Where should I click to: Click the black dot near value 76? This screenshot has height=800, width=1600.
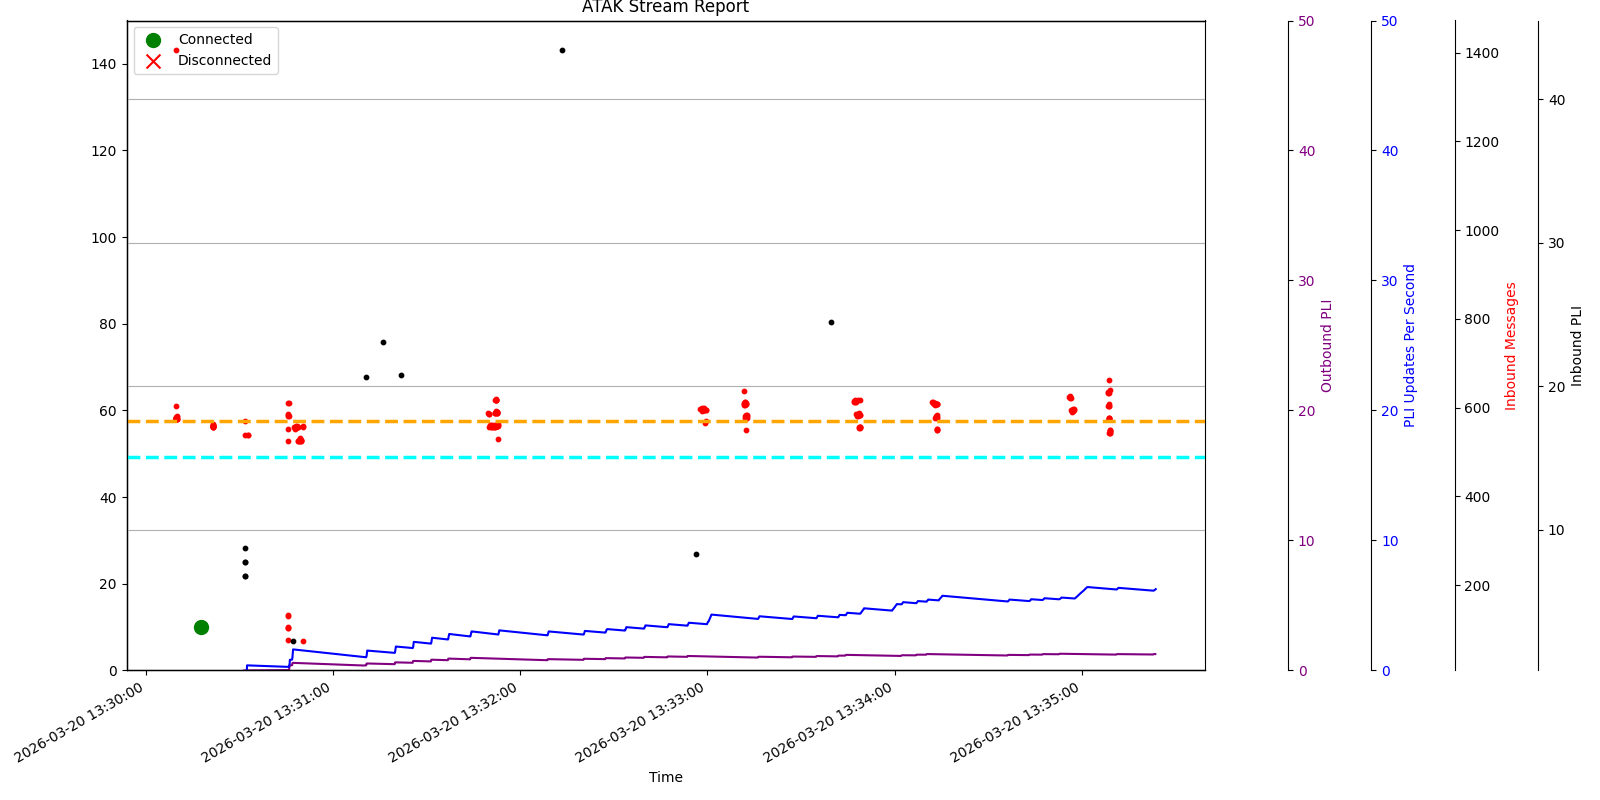pos(383,342)
